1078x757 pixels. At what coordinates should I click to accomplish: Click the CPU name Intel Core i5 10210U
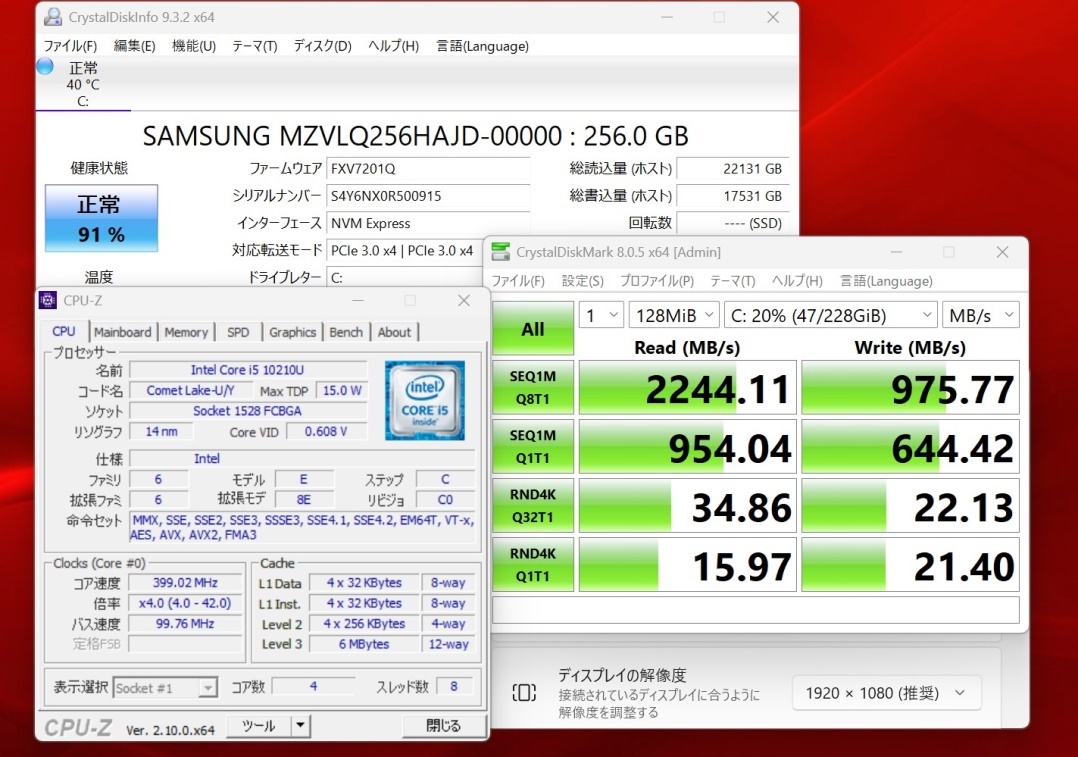point(248,370)
